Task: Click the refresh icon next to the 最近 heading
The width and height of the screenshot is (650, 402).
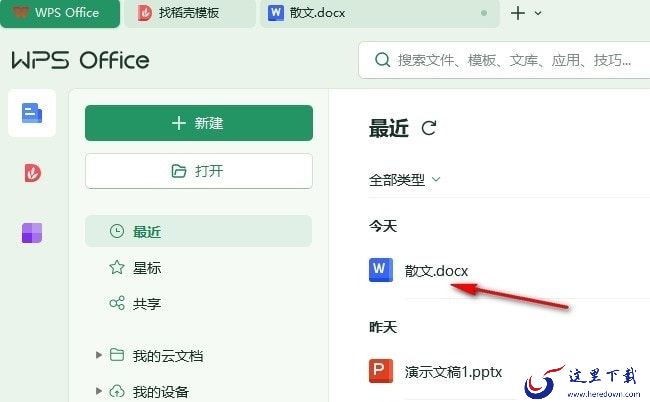Action: click(429, 128)
